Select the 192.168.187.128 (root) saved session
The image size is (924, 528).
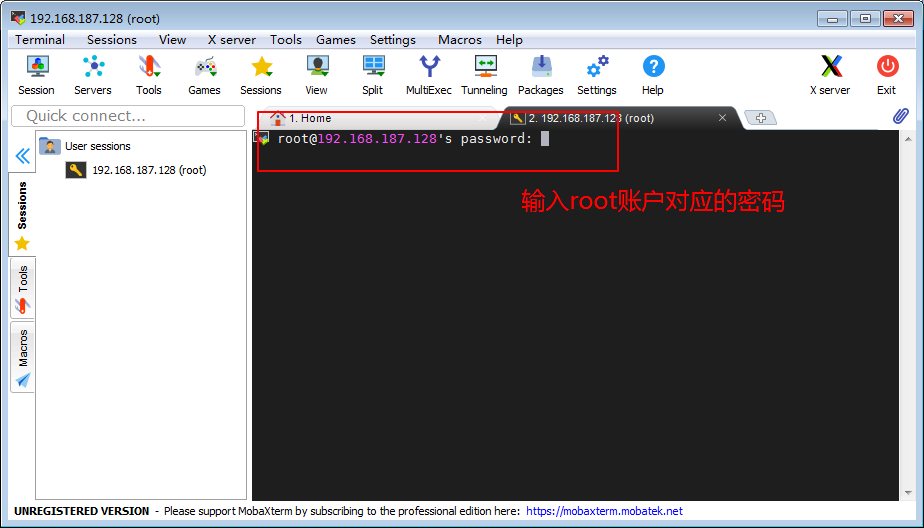148,170
